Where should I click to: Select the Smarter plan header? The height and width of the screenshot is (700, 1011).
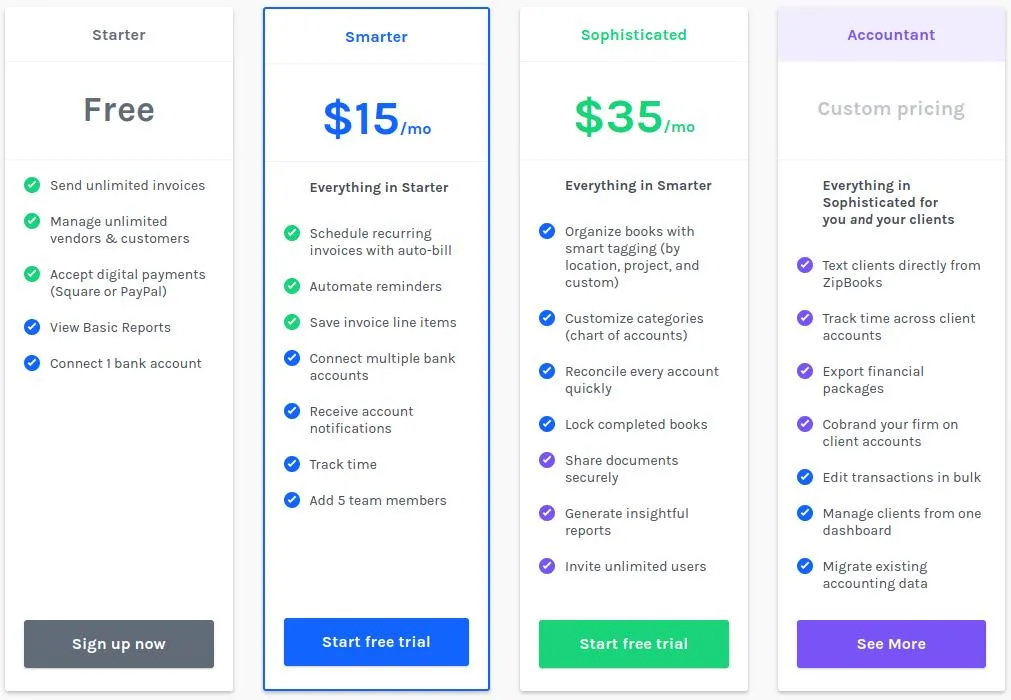coord(376,37)
